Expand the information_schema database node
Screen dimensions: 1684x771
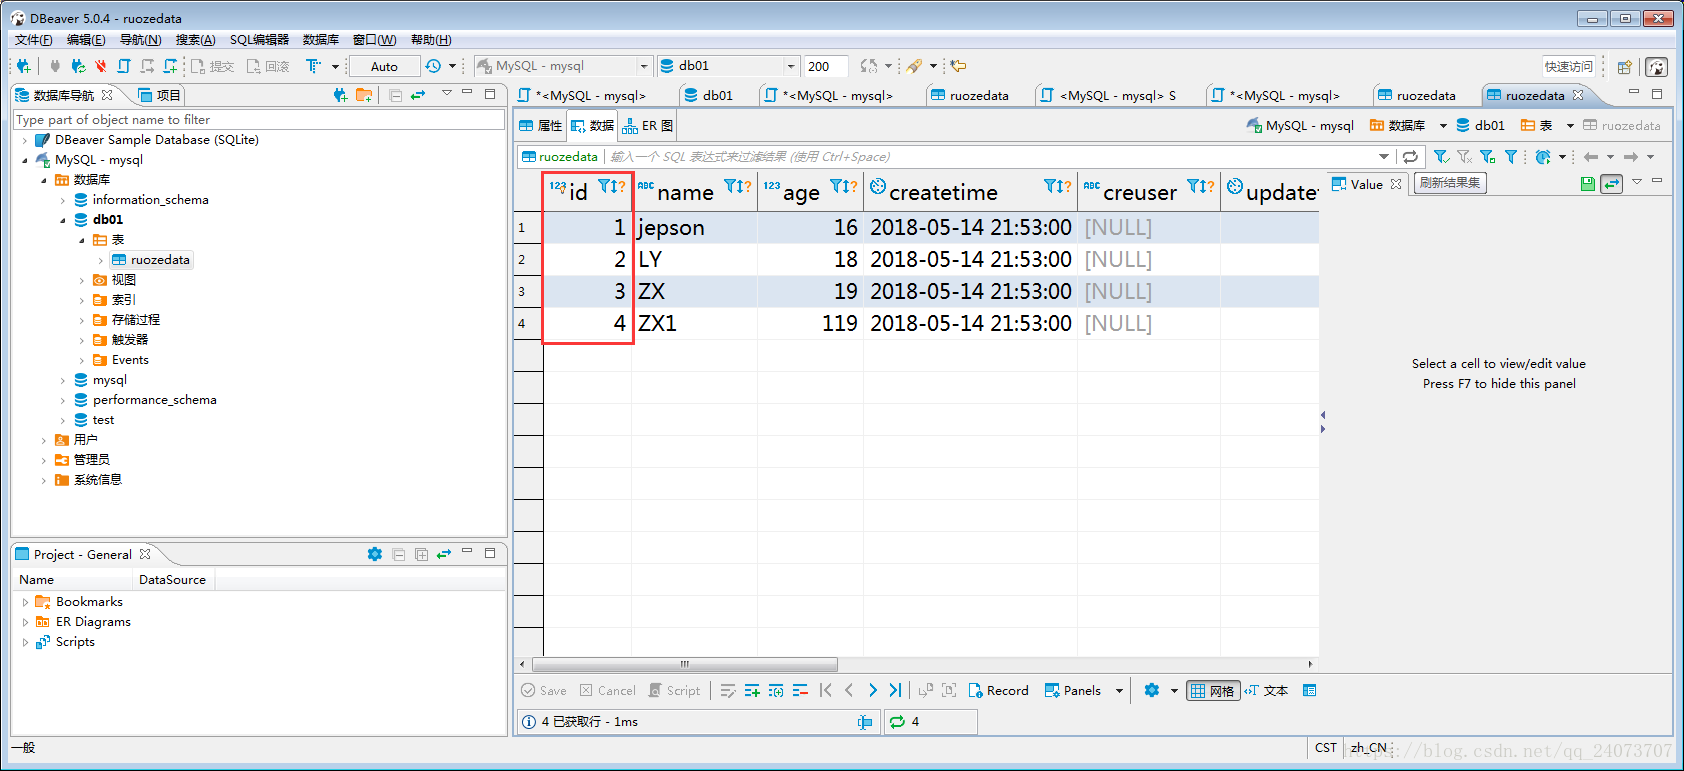(63, 200)
